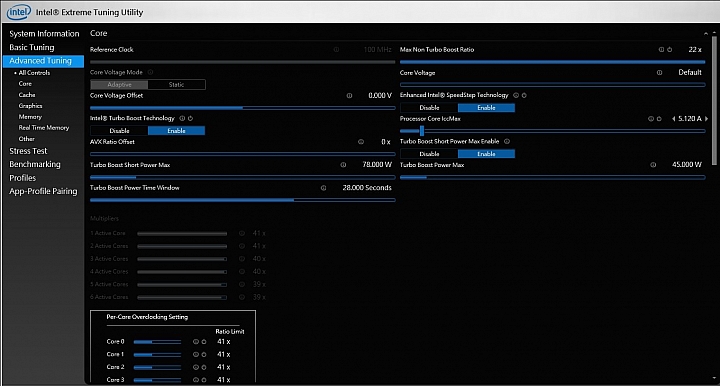Click the info icon for AVX Ratio Offset
This screenshot has height=386, width=720.
click(361, 142)
